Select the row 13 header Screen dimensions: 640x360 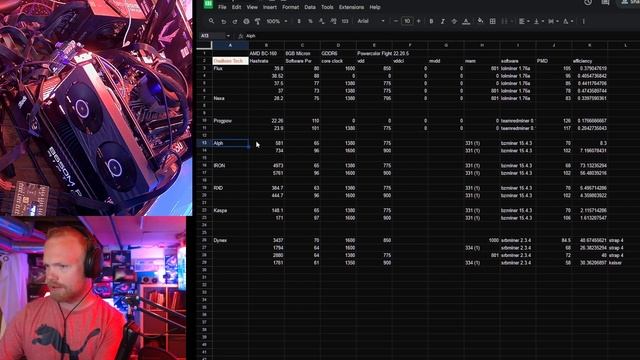tap(204, 143)
